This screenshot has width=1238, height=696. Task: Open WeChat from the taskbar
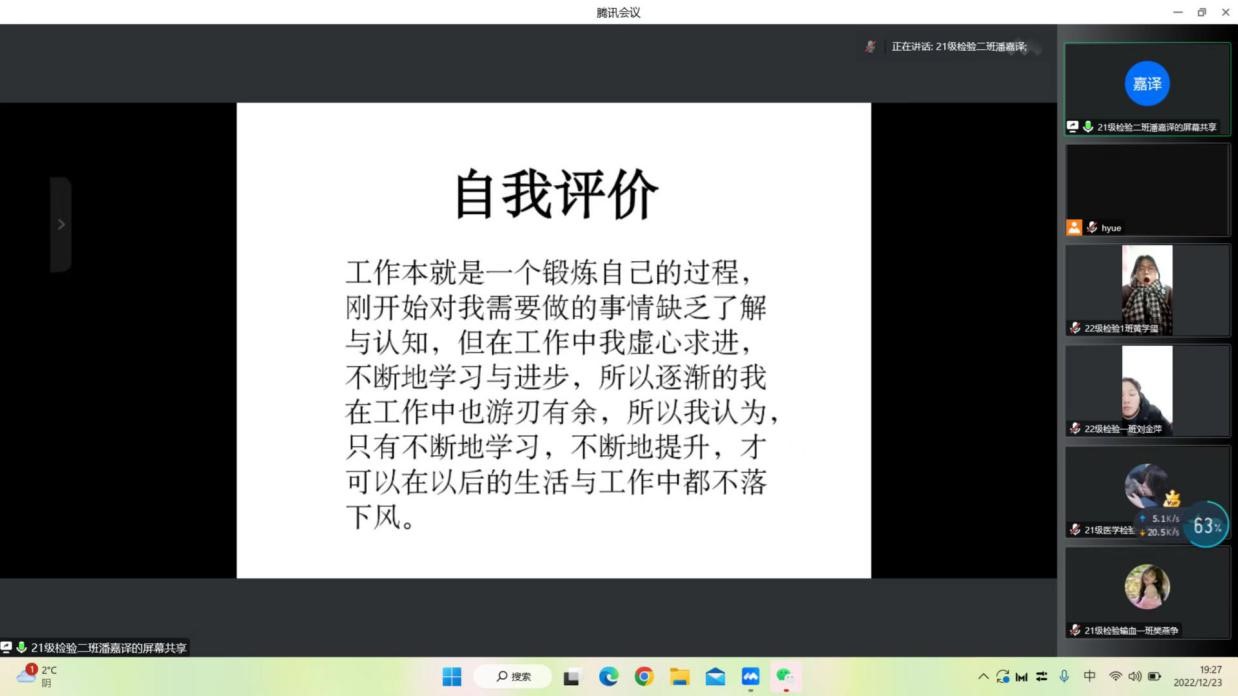click(786, 677)
